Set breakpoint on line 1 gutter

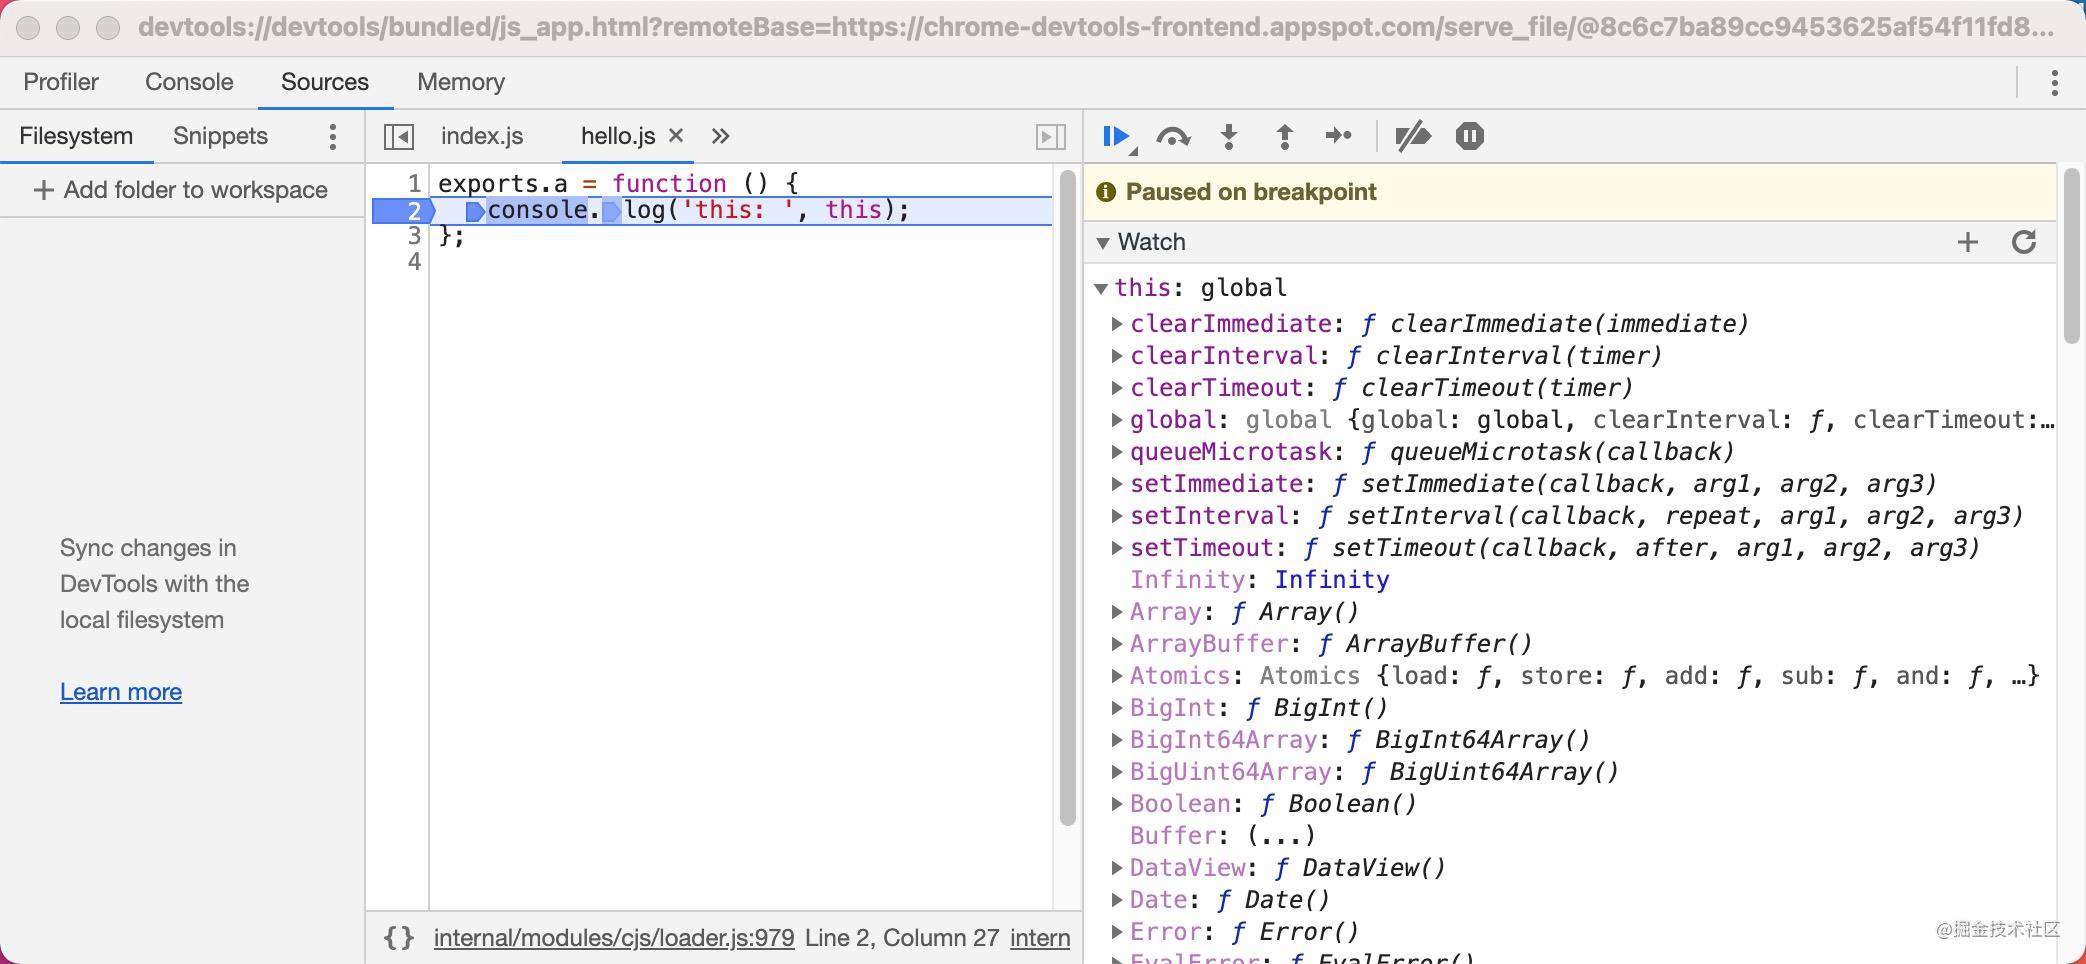click(413, 184)
